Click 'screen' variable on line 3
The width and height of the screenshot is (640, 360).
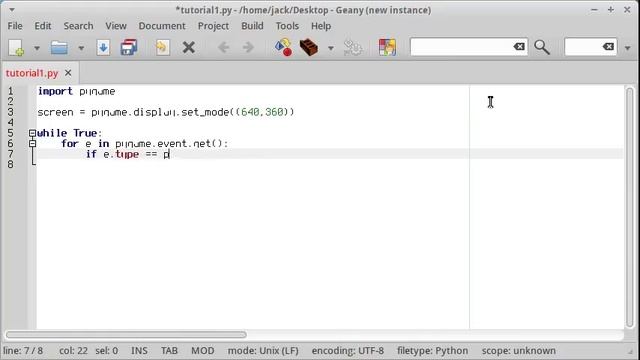click(56, 112)
